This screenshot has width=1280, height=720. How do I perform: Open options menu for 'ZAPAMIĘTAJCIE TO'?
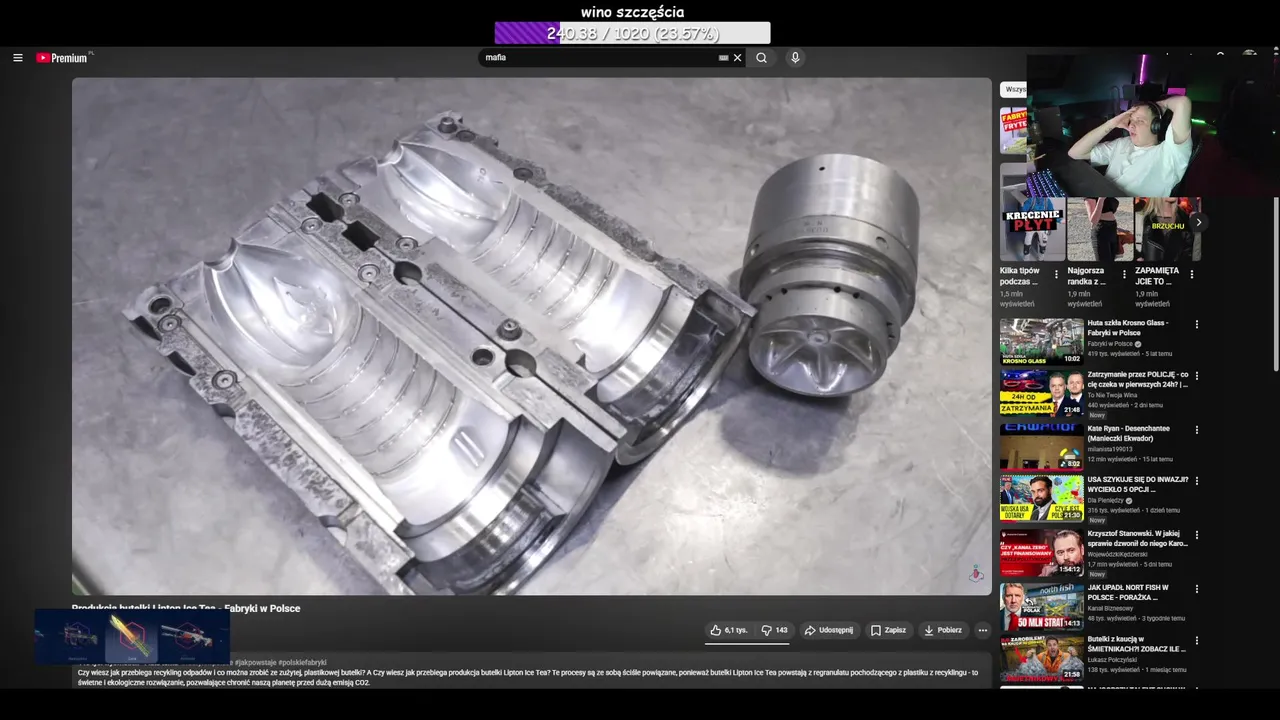[x=1192, y=274]
